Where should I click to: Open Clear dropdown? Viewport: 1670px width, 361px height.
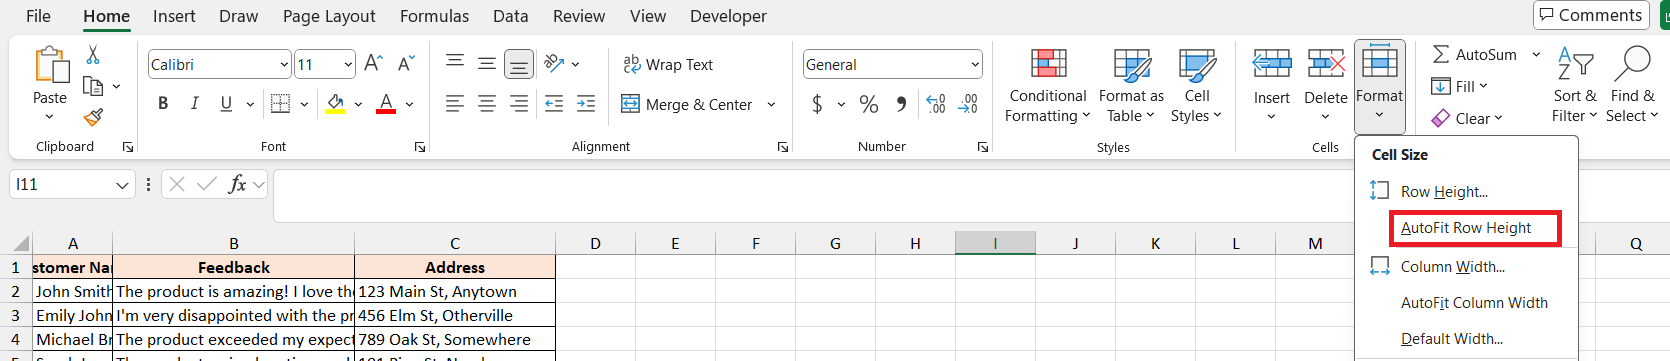coord(1467,118)
